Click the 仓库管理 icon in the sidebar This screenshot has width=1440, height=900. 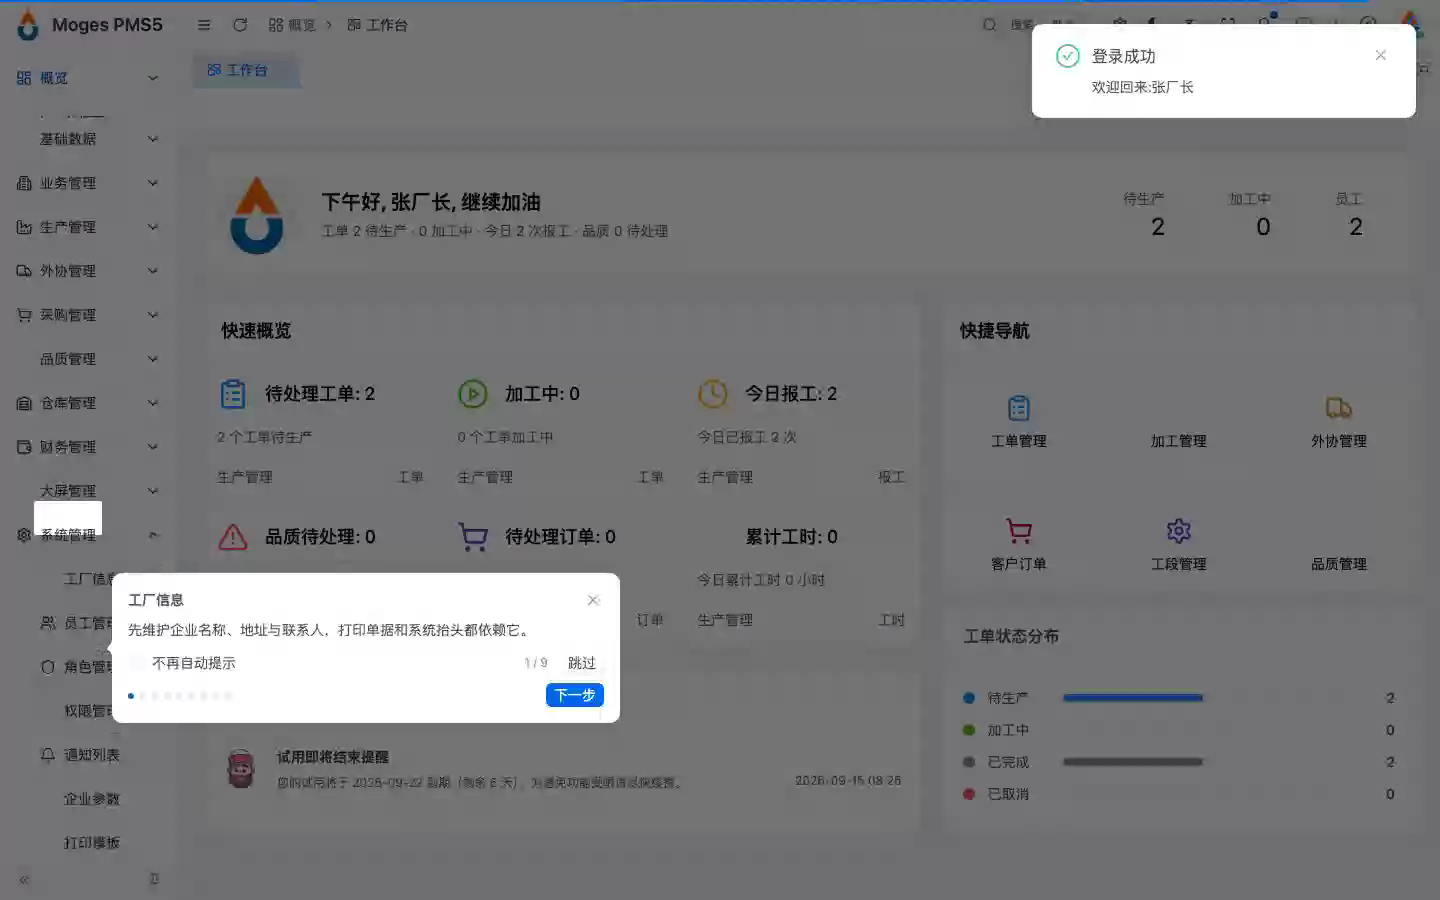click(x=24, y=403)
